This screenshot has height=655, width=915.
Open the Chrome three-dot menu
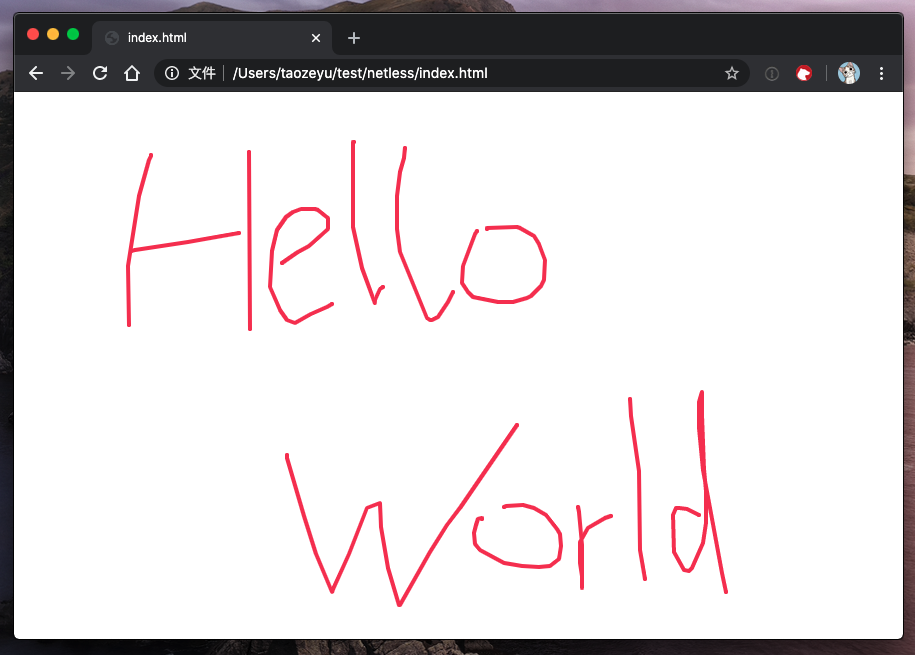tap(881, 73)
